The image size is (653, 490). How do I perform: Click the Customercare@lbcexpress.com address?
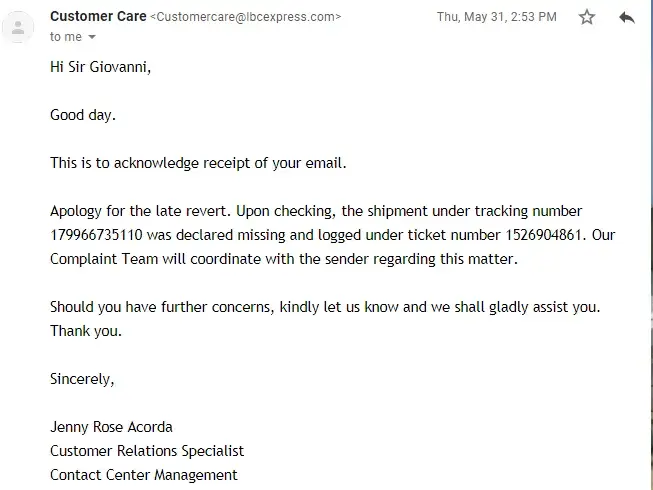(x=245, y=17)
